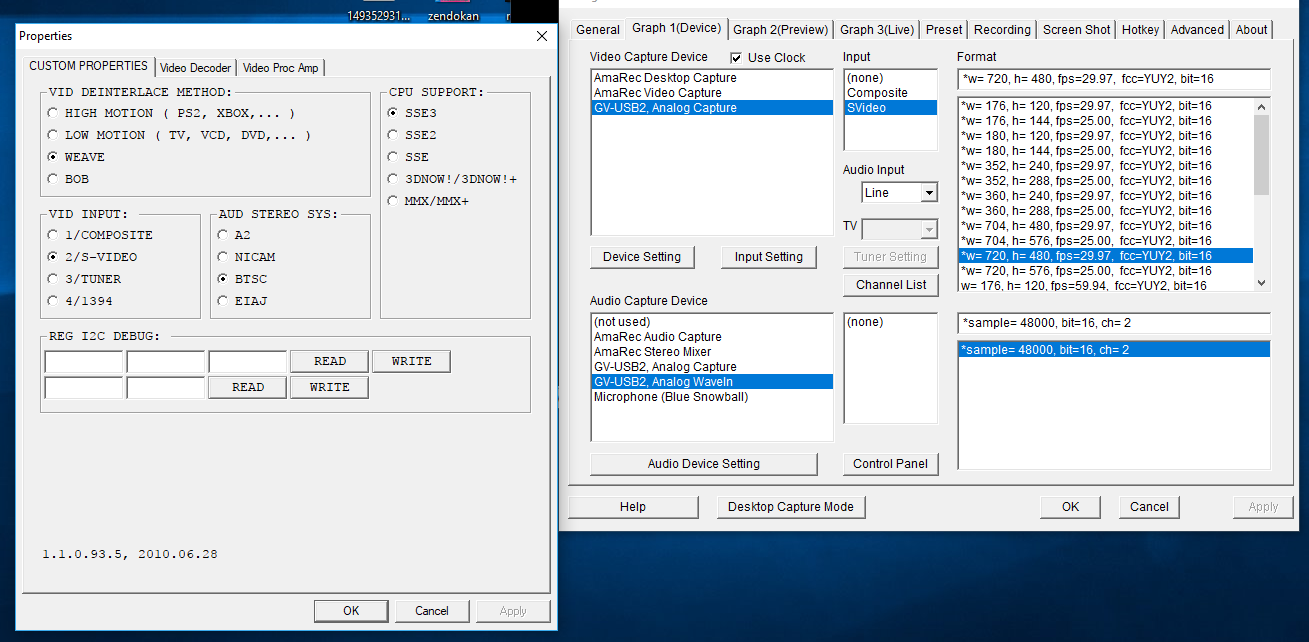Click the Input Setting button

click(769, 257)
